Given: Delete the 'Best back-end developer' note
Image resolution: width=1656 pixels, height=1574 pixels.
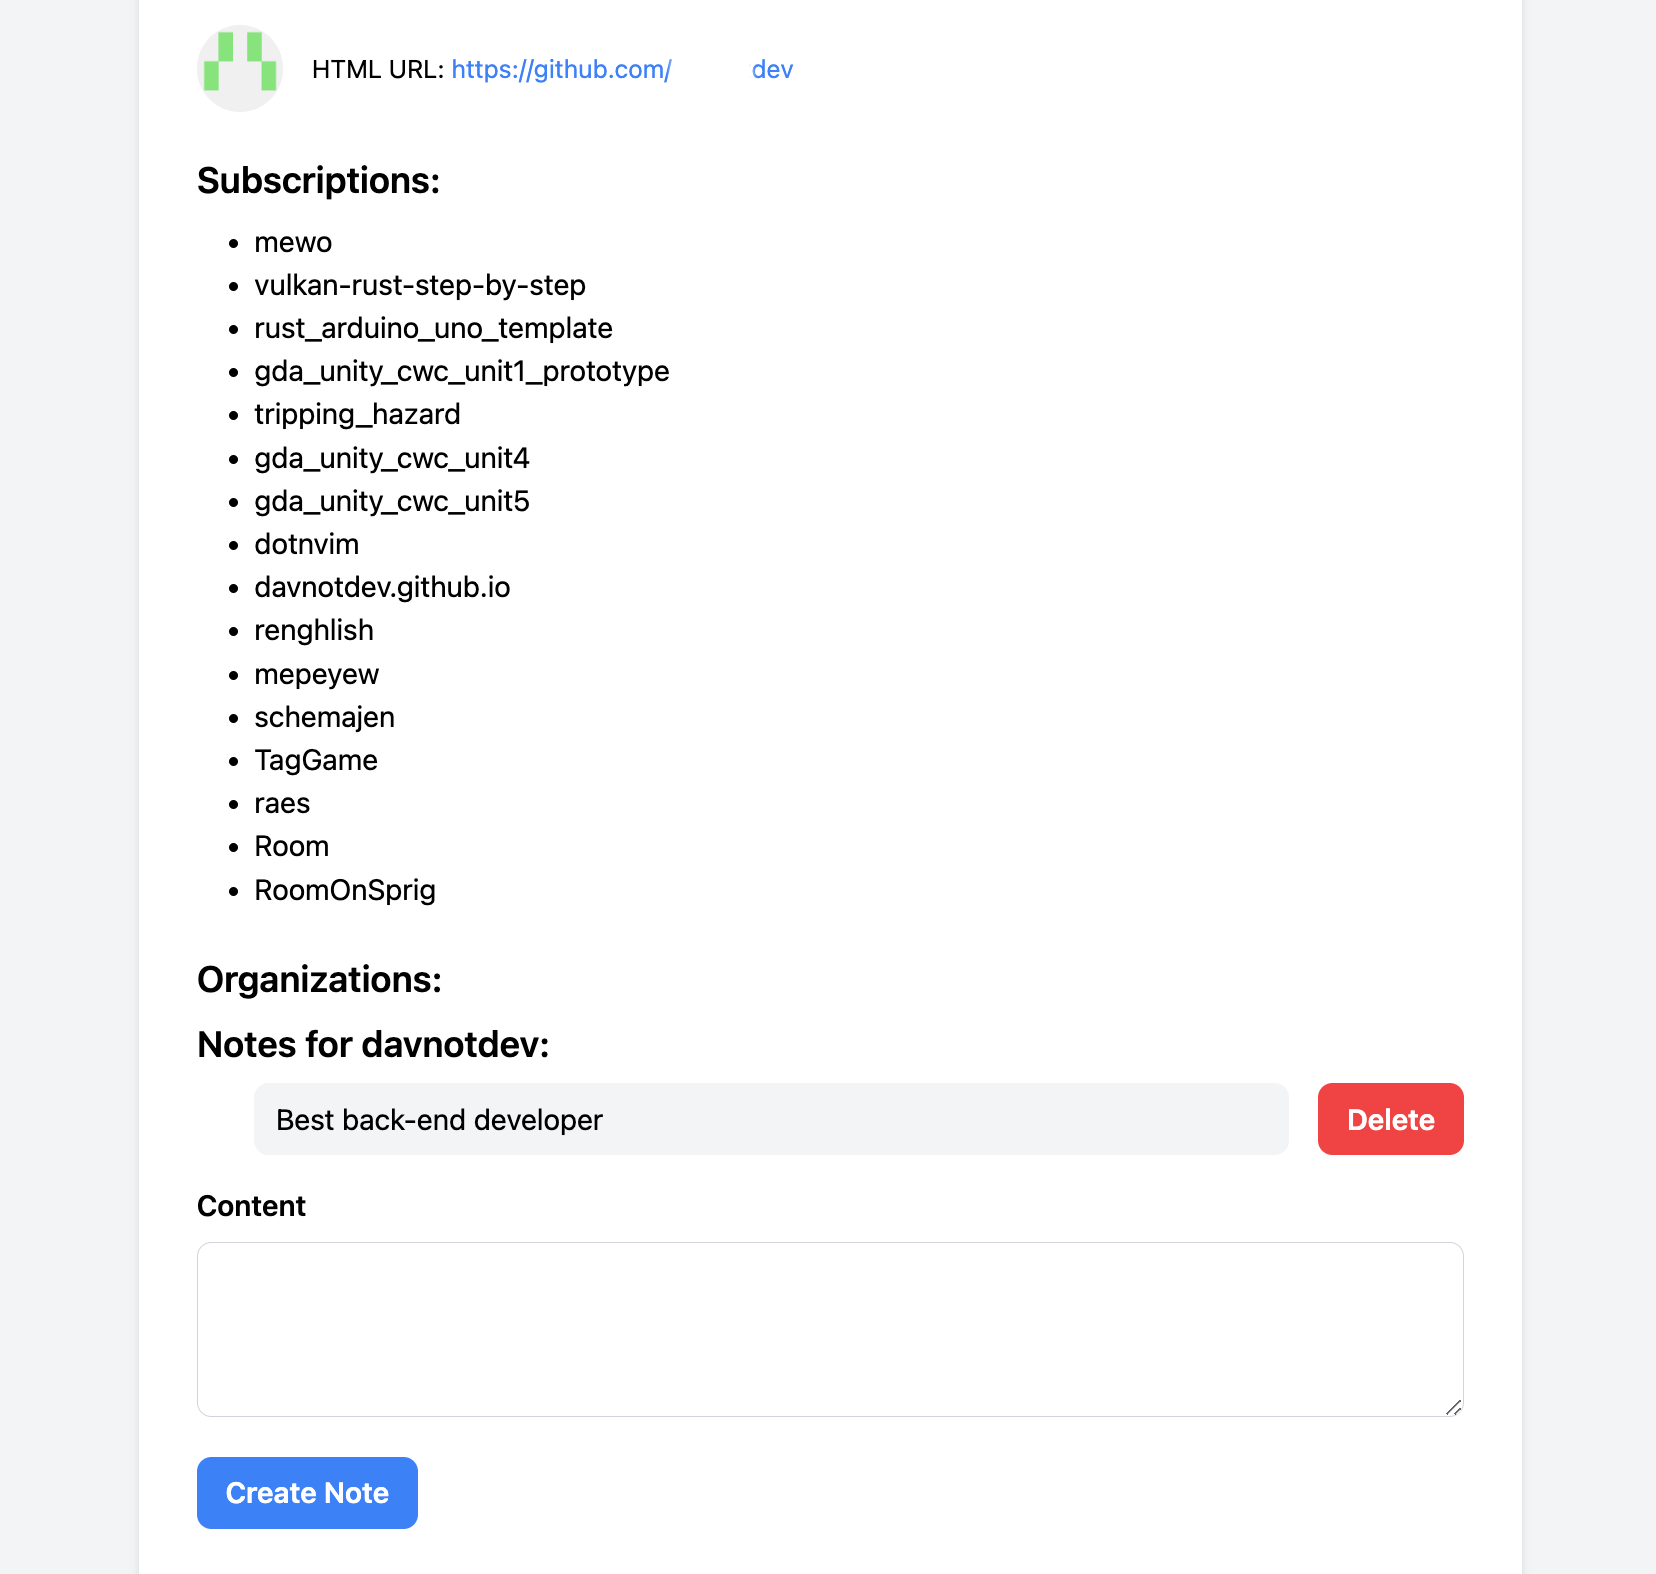Looking at the screenshot, I should coord(1390,1119).
